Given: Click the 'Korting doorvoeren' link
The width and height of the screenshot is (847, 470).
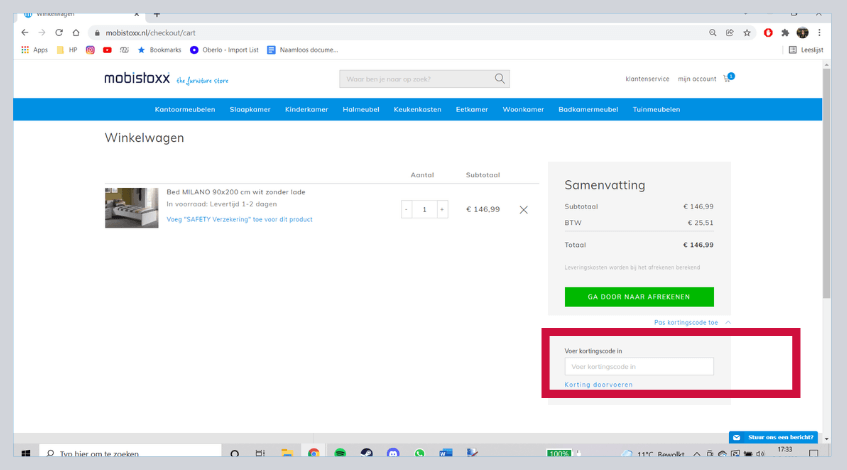Looking at the screenshot, I should (x=598, y=384).
